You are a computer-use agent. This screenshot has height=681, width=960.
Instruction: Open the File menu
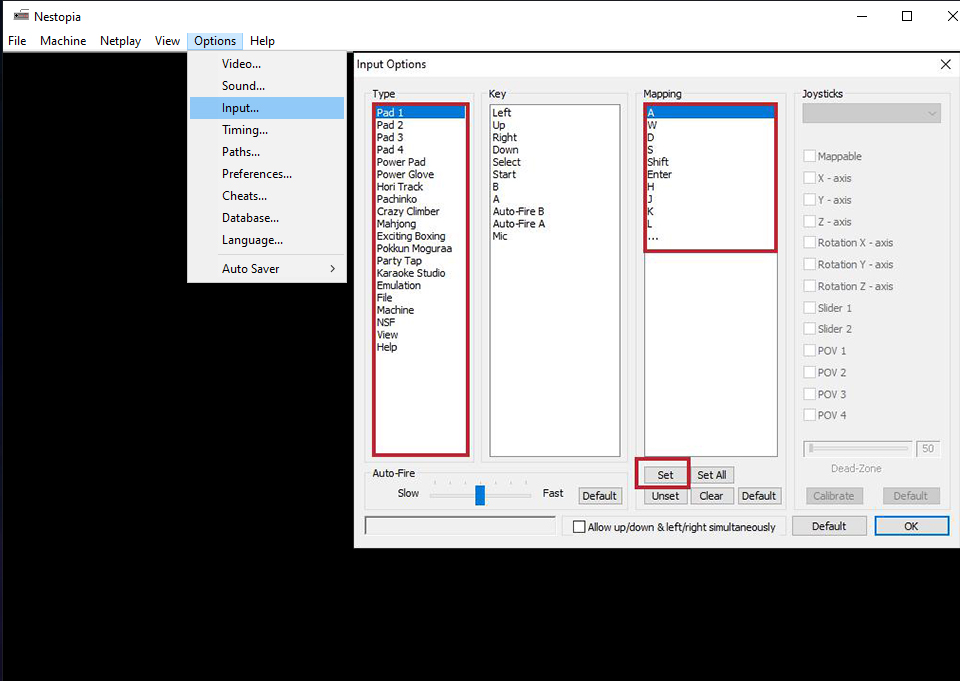point(17,41)
